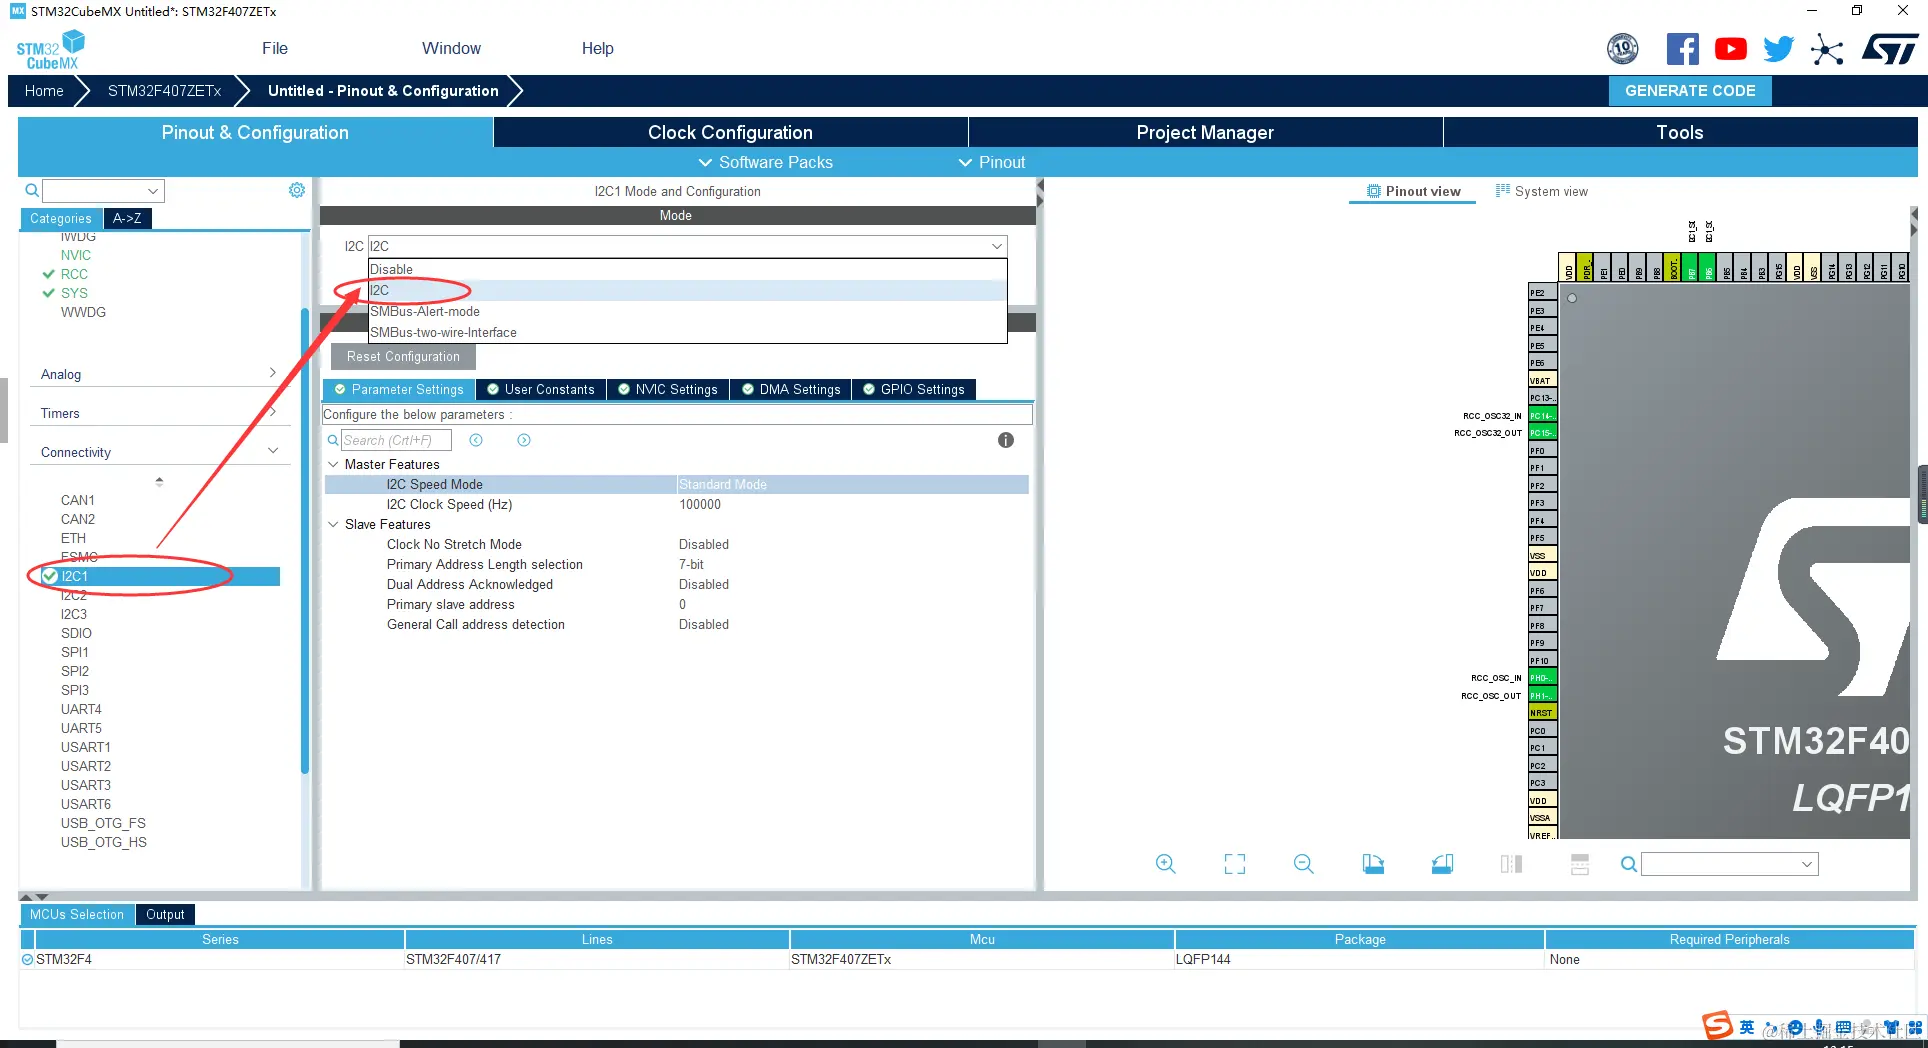Viewport: 1928px width, 1048px height.
Task: Select the STM32F4 row radio button
Action: click(x=28, y=960)
